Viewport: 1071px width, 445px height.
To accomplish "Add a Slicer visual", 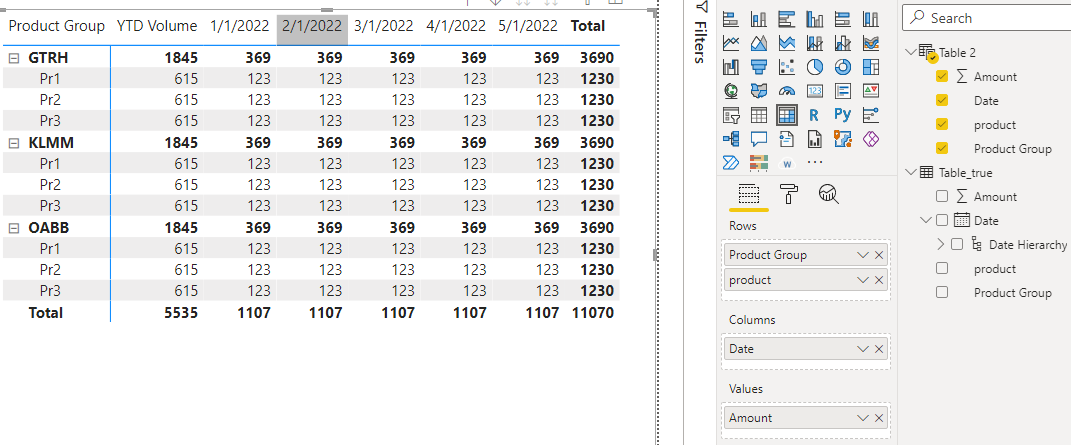I will (731, 115).
